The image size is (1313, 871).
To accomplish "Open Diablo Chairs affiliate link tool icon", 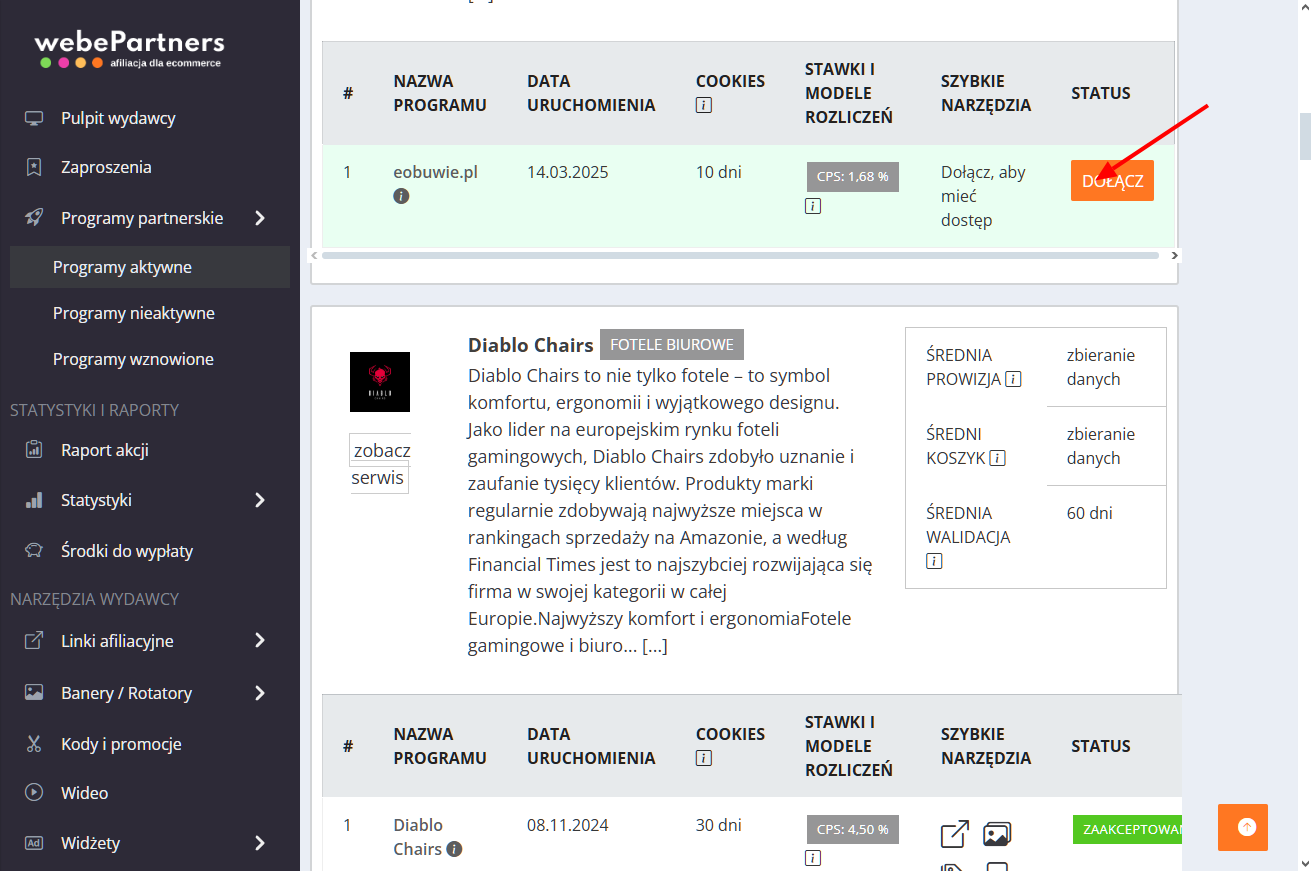I will coord(955,834).
